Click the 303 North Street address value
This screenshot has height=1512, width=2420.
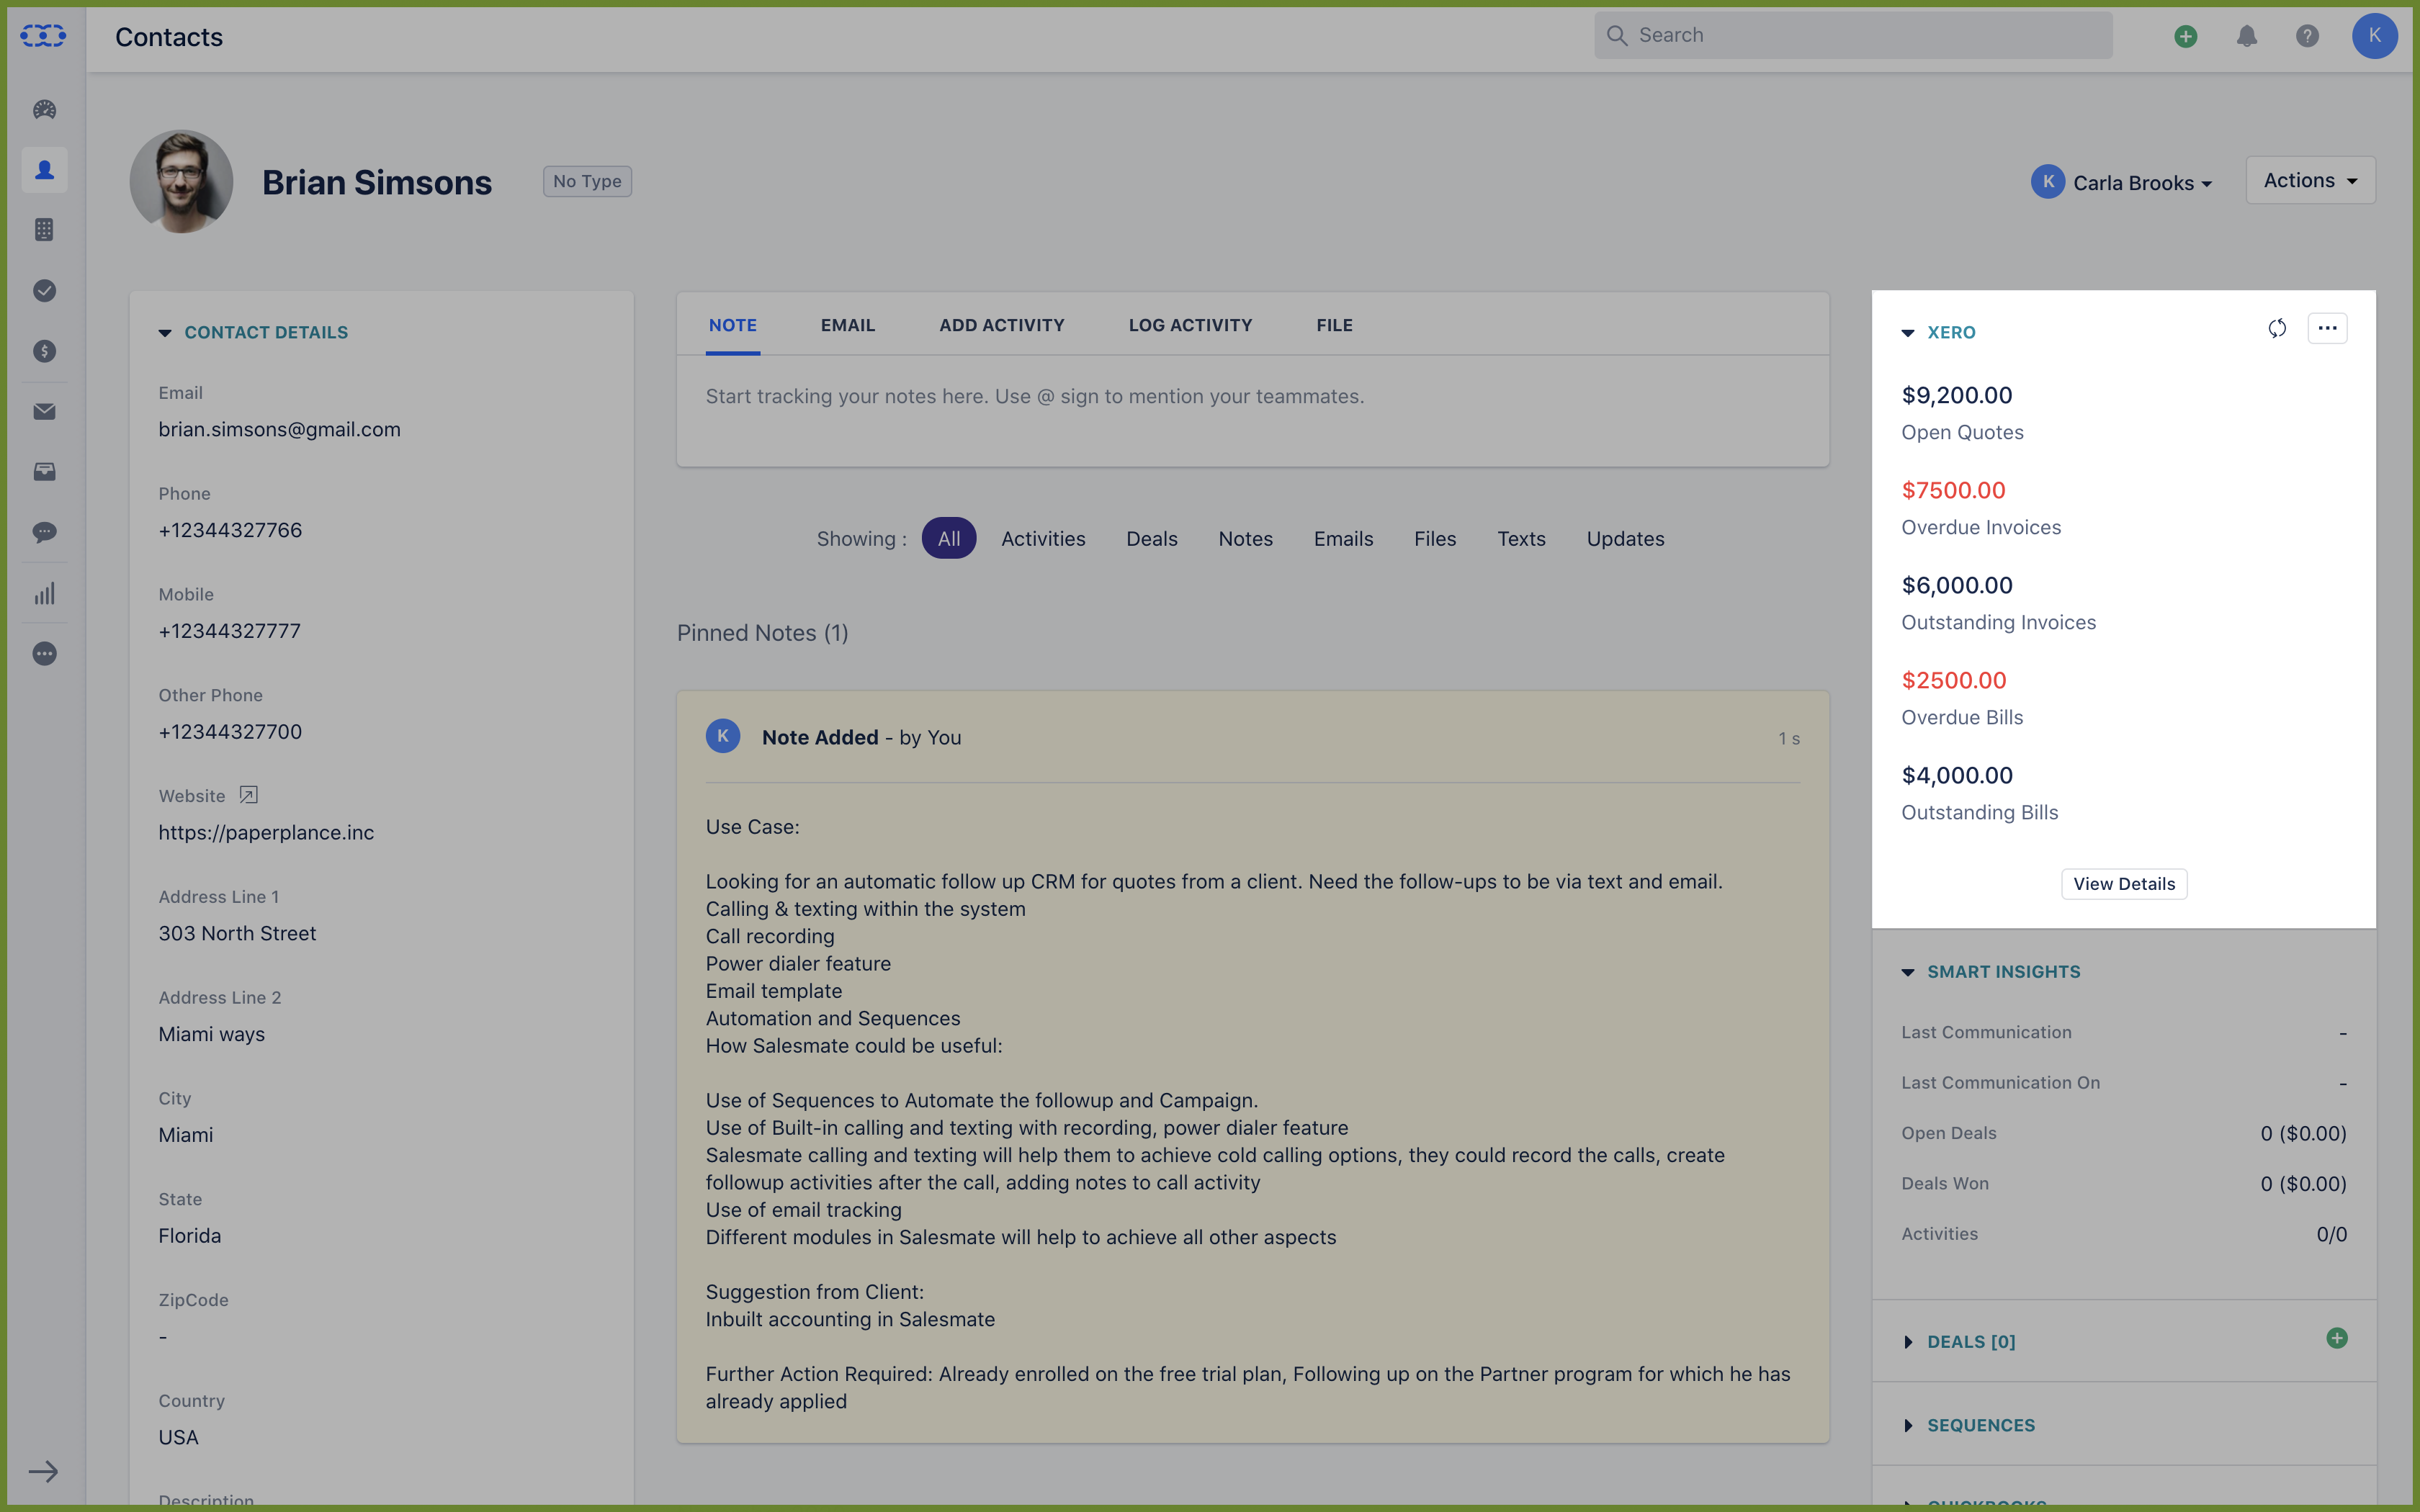[237, 933]
